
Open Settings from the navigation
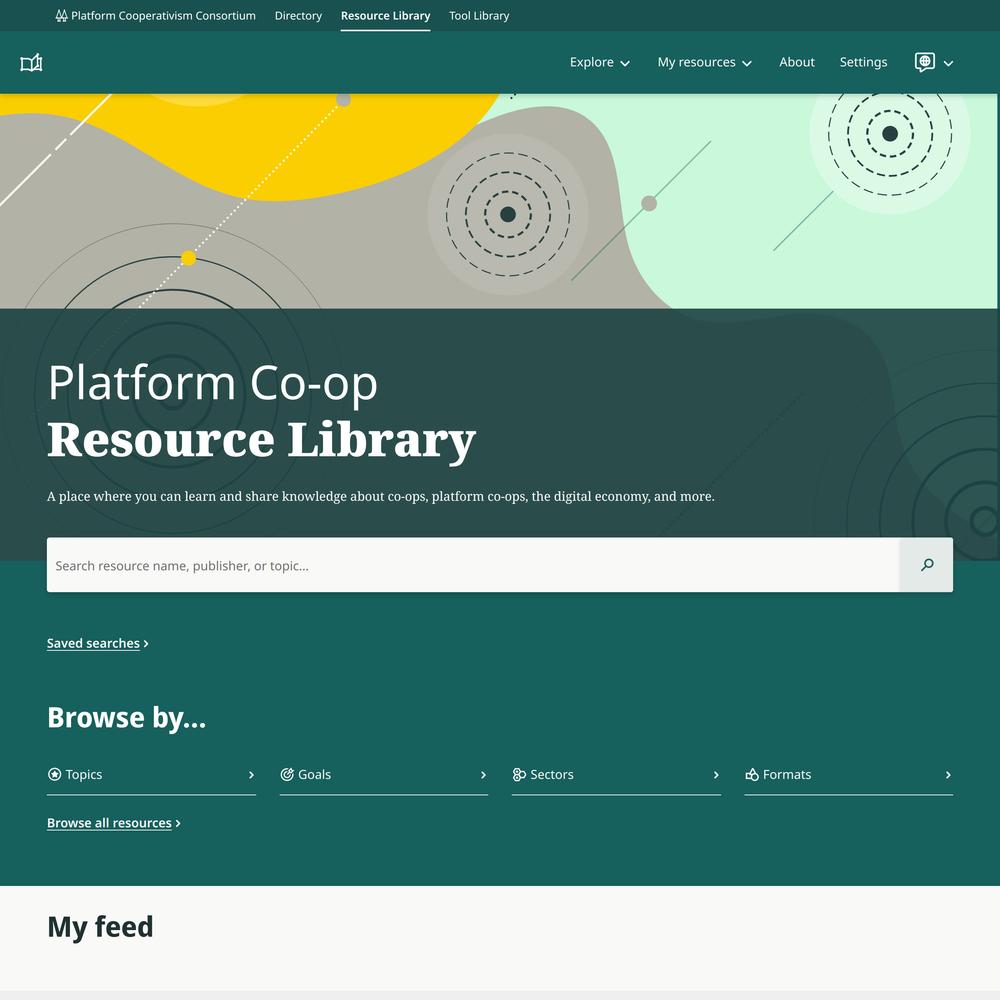pyautogui.click(x=863, y=62)
